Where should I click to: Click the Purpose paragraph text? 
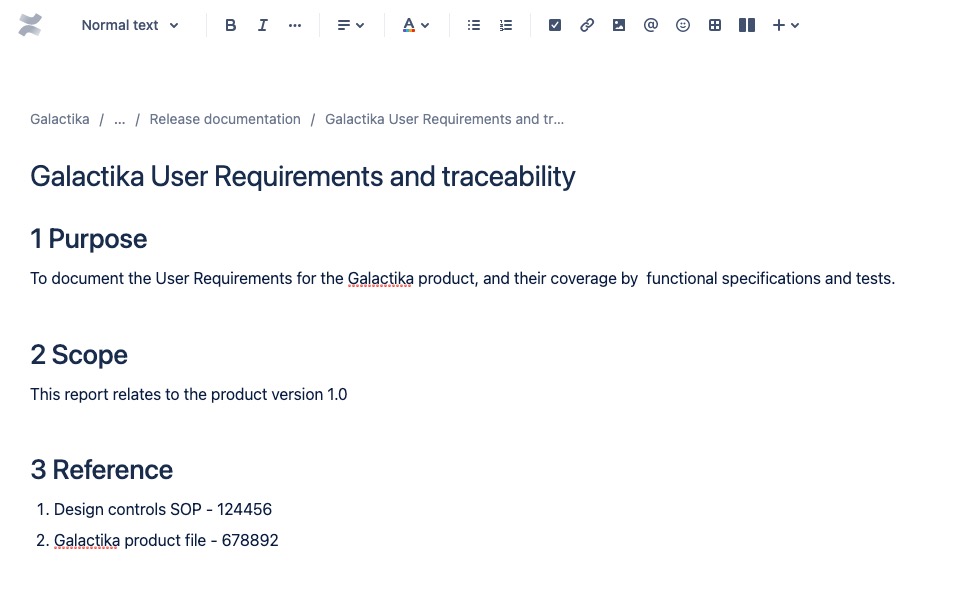462,278
